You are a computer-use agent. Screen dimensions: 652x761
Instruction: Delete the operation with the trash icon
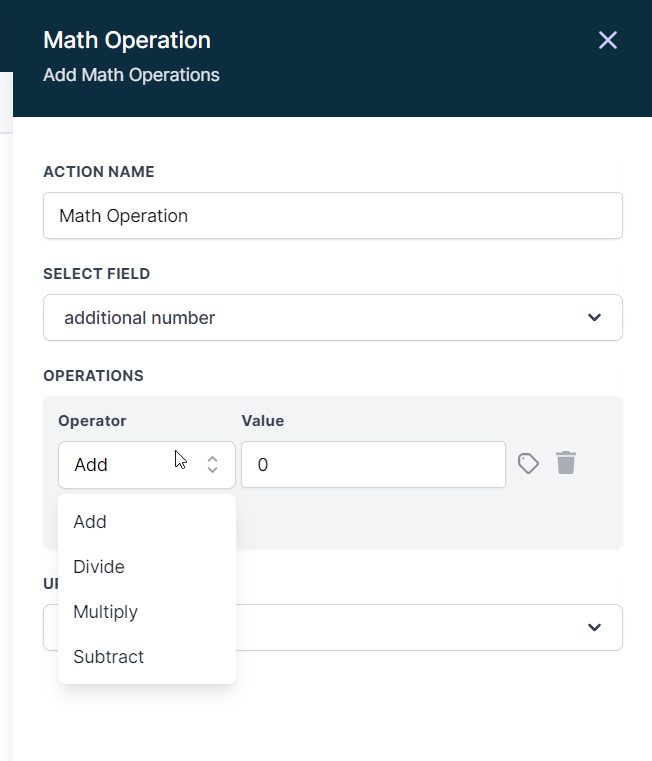point(566,463)
